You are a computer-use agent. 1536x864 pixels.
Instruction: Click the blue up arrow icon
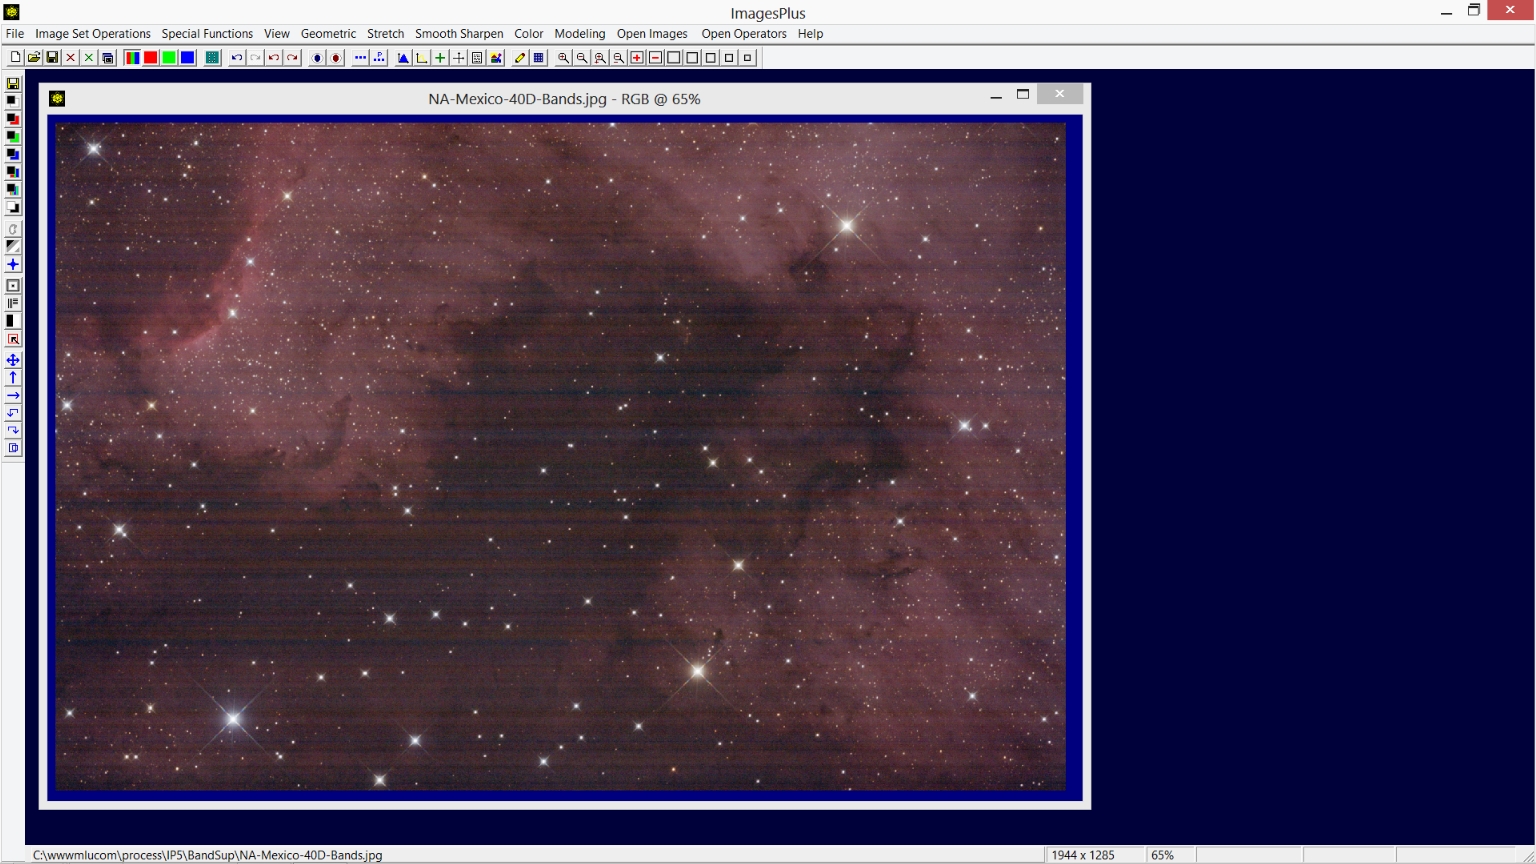[x=13, y=377]
